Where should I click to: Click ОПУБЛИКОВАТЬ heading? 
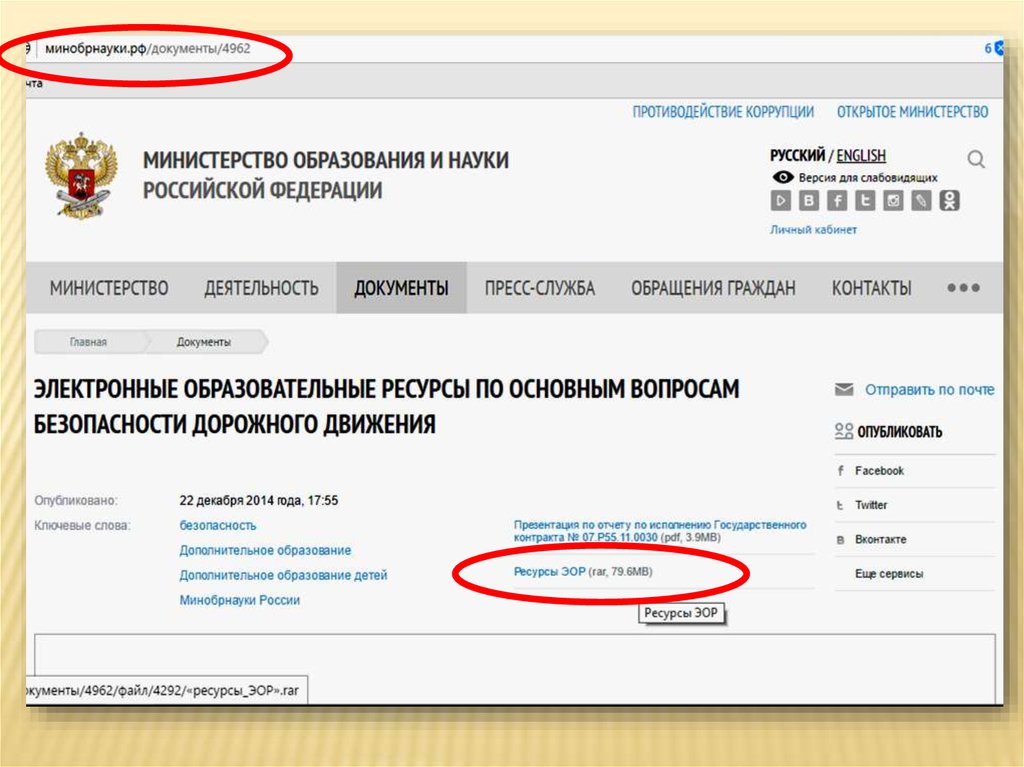[899, 432]
